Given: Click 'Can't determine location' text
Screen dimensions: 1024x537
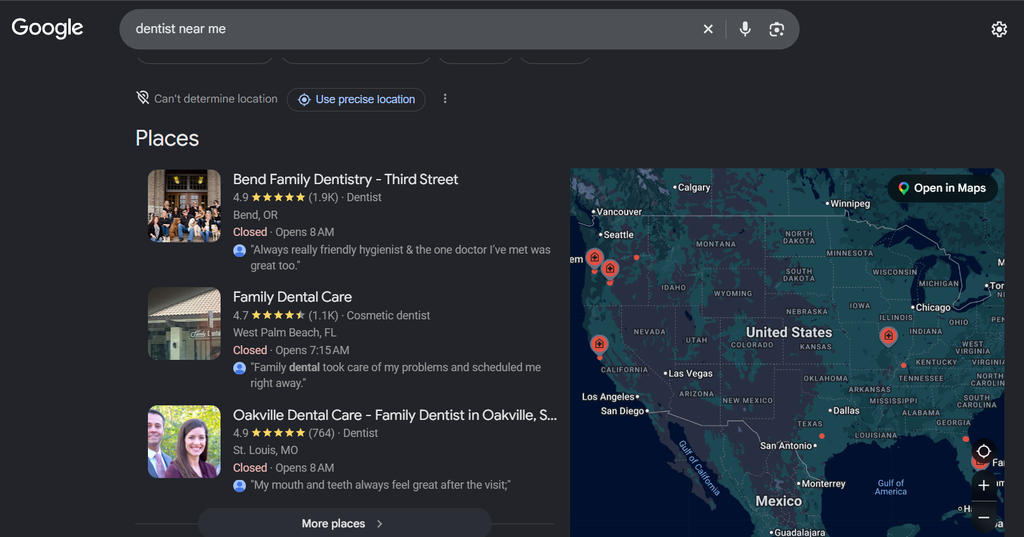Looking at the screenshot, I should 216,99.
